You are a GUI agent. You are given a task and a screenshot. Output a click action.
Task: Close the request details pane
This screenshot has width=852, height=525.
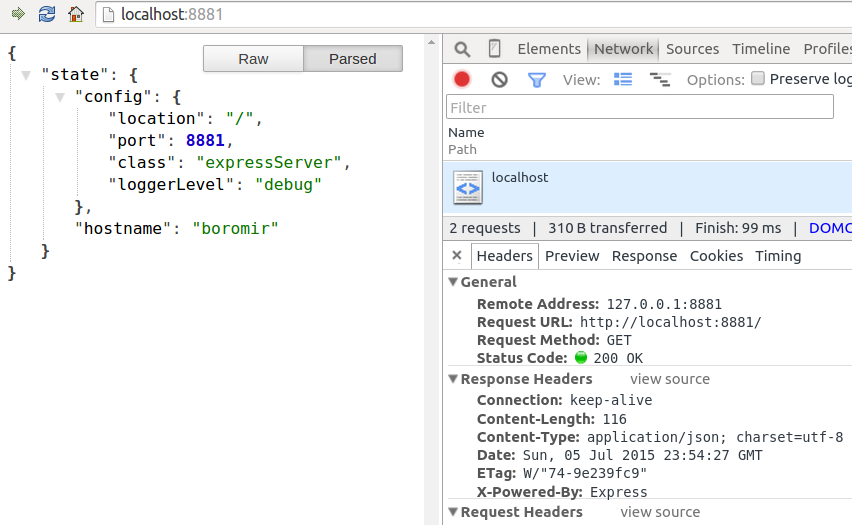457,255
